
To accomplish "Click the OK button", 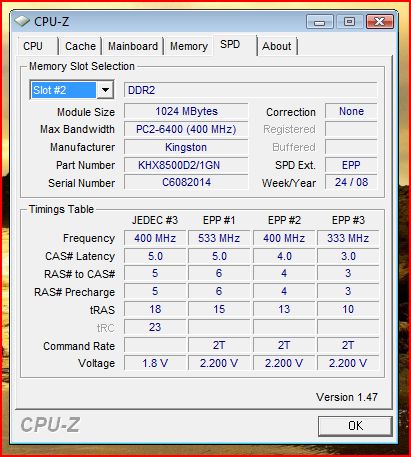I will coord(355,426).
